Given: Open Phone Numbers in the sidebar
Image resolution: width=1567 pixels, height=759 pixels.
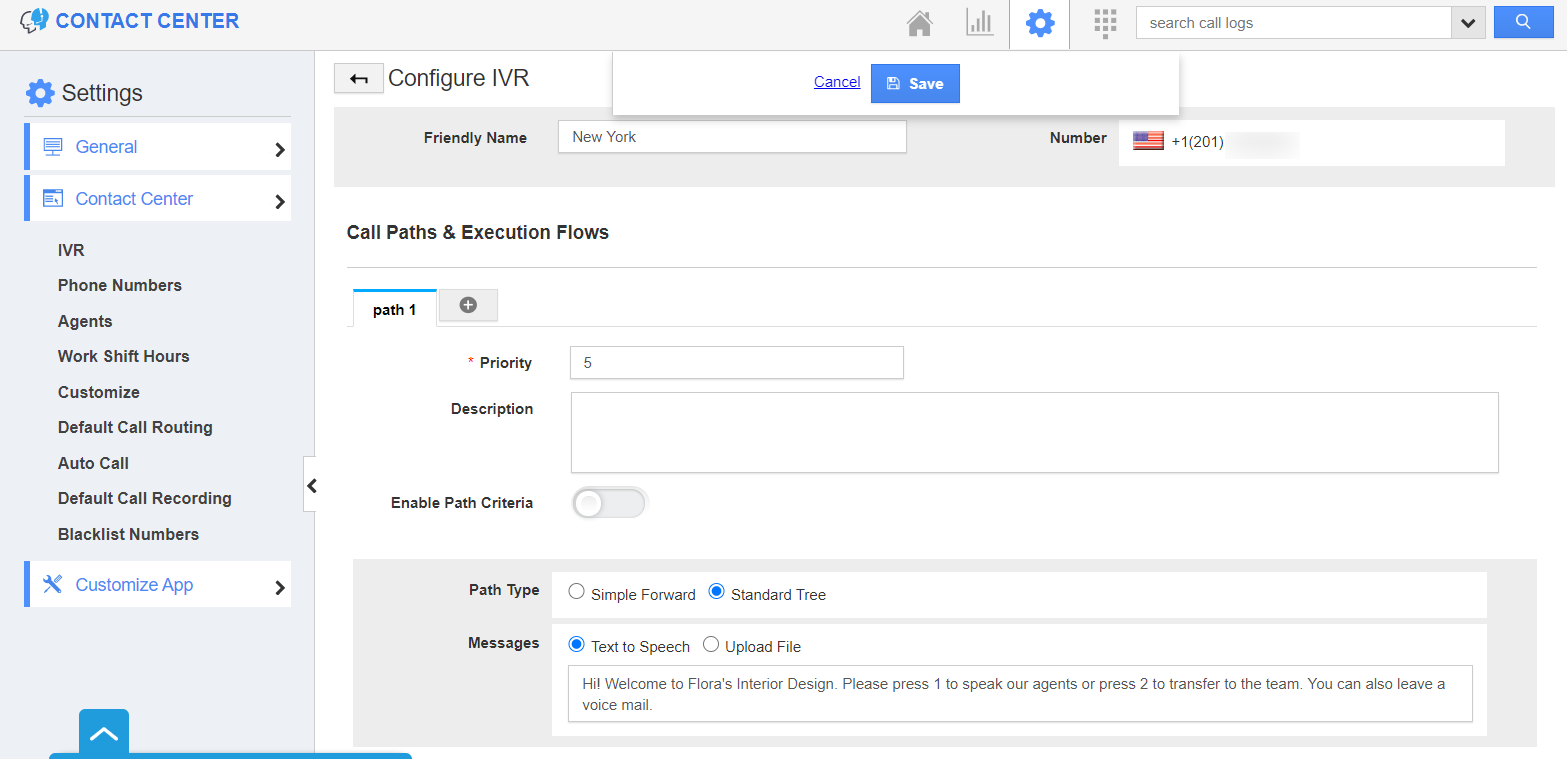Looking at the screenshot, I should (x=120, y=285).
